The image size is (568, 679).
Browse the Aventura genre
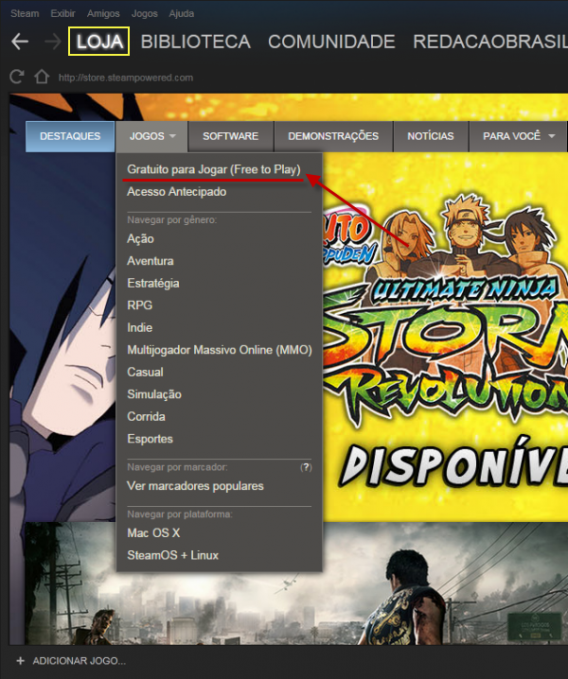(150, 261)
